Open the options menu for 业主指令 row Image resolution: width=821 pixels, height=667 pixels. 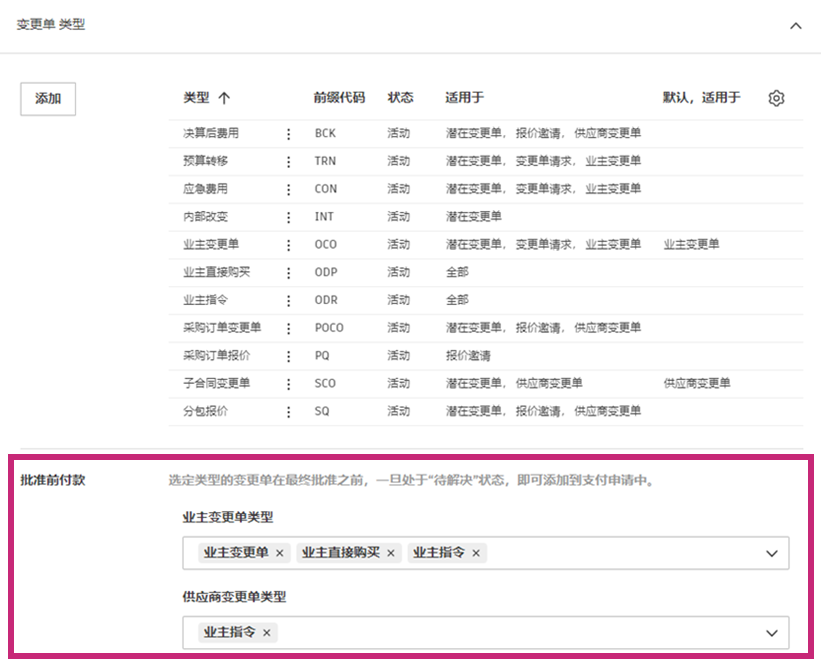pyautogui.click(x=290, y=300)
